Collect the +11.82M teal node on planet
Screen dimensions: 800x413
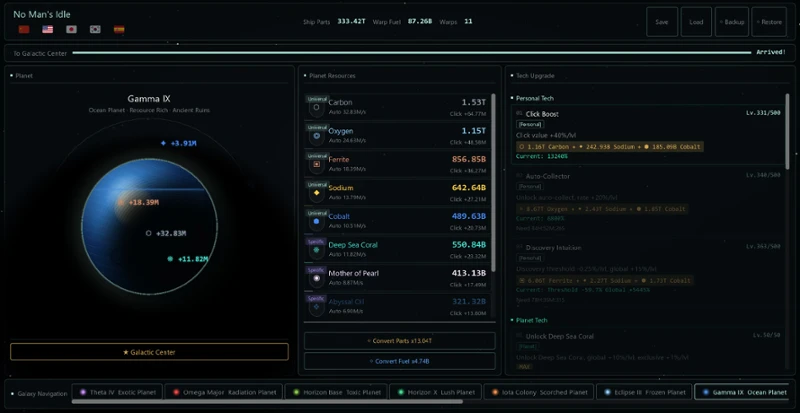coord(188,259)
